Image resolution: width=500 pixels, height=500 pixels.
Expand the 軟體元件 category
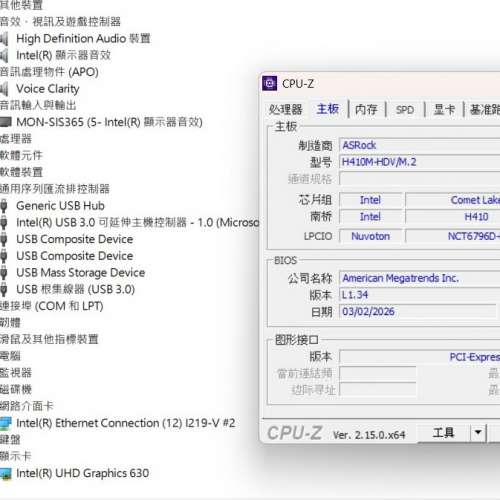click(x=21, y=155)
